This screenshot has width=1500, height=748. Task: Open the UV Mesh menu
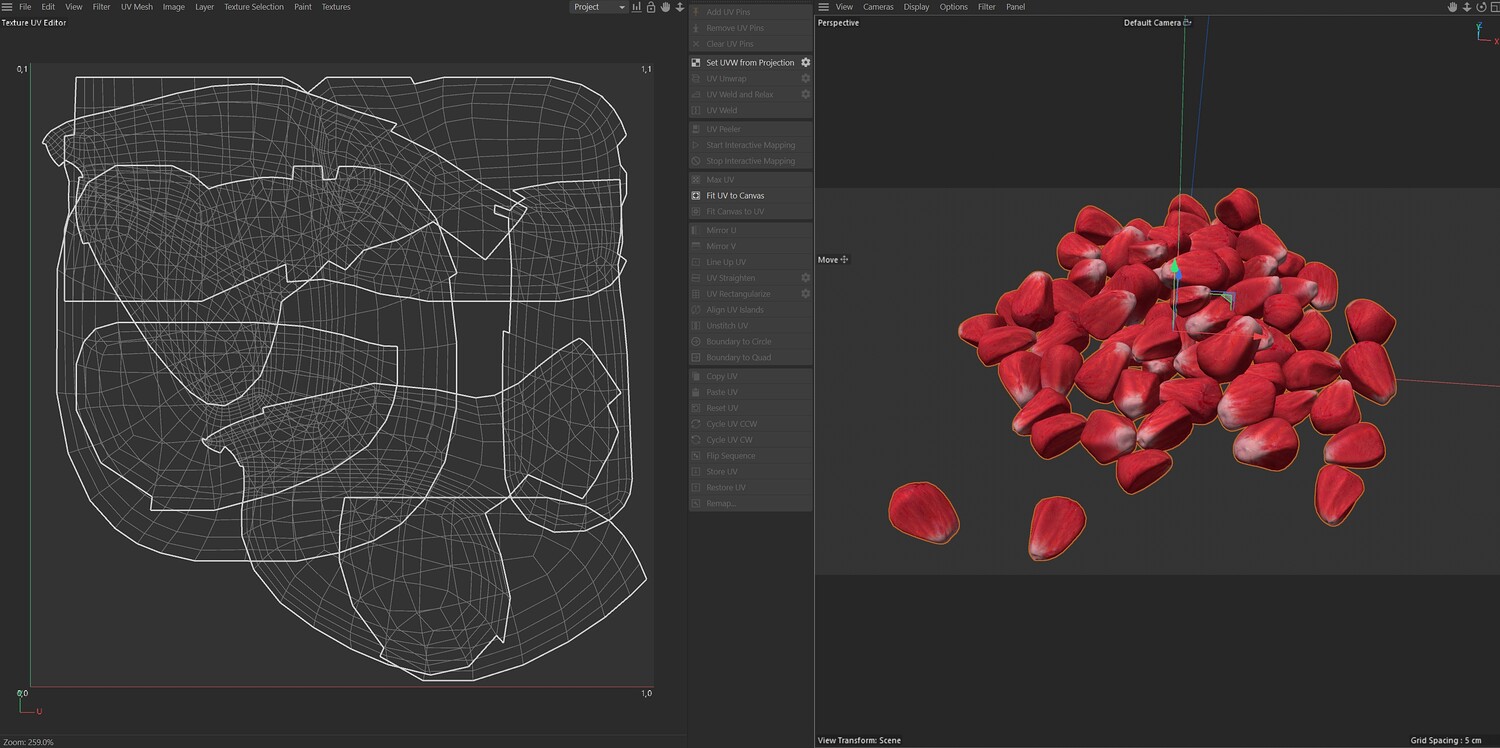tap(137, 7)
